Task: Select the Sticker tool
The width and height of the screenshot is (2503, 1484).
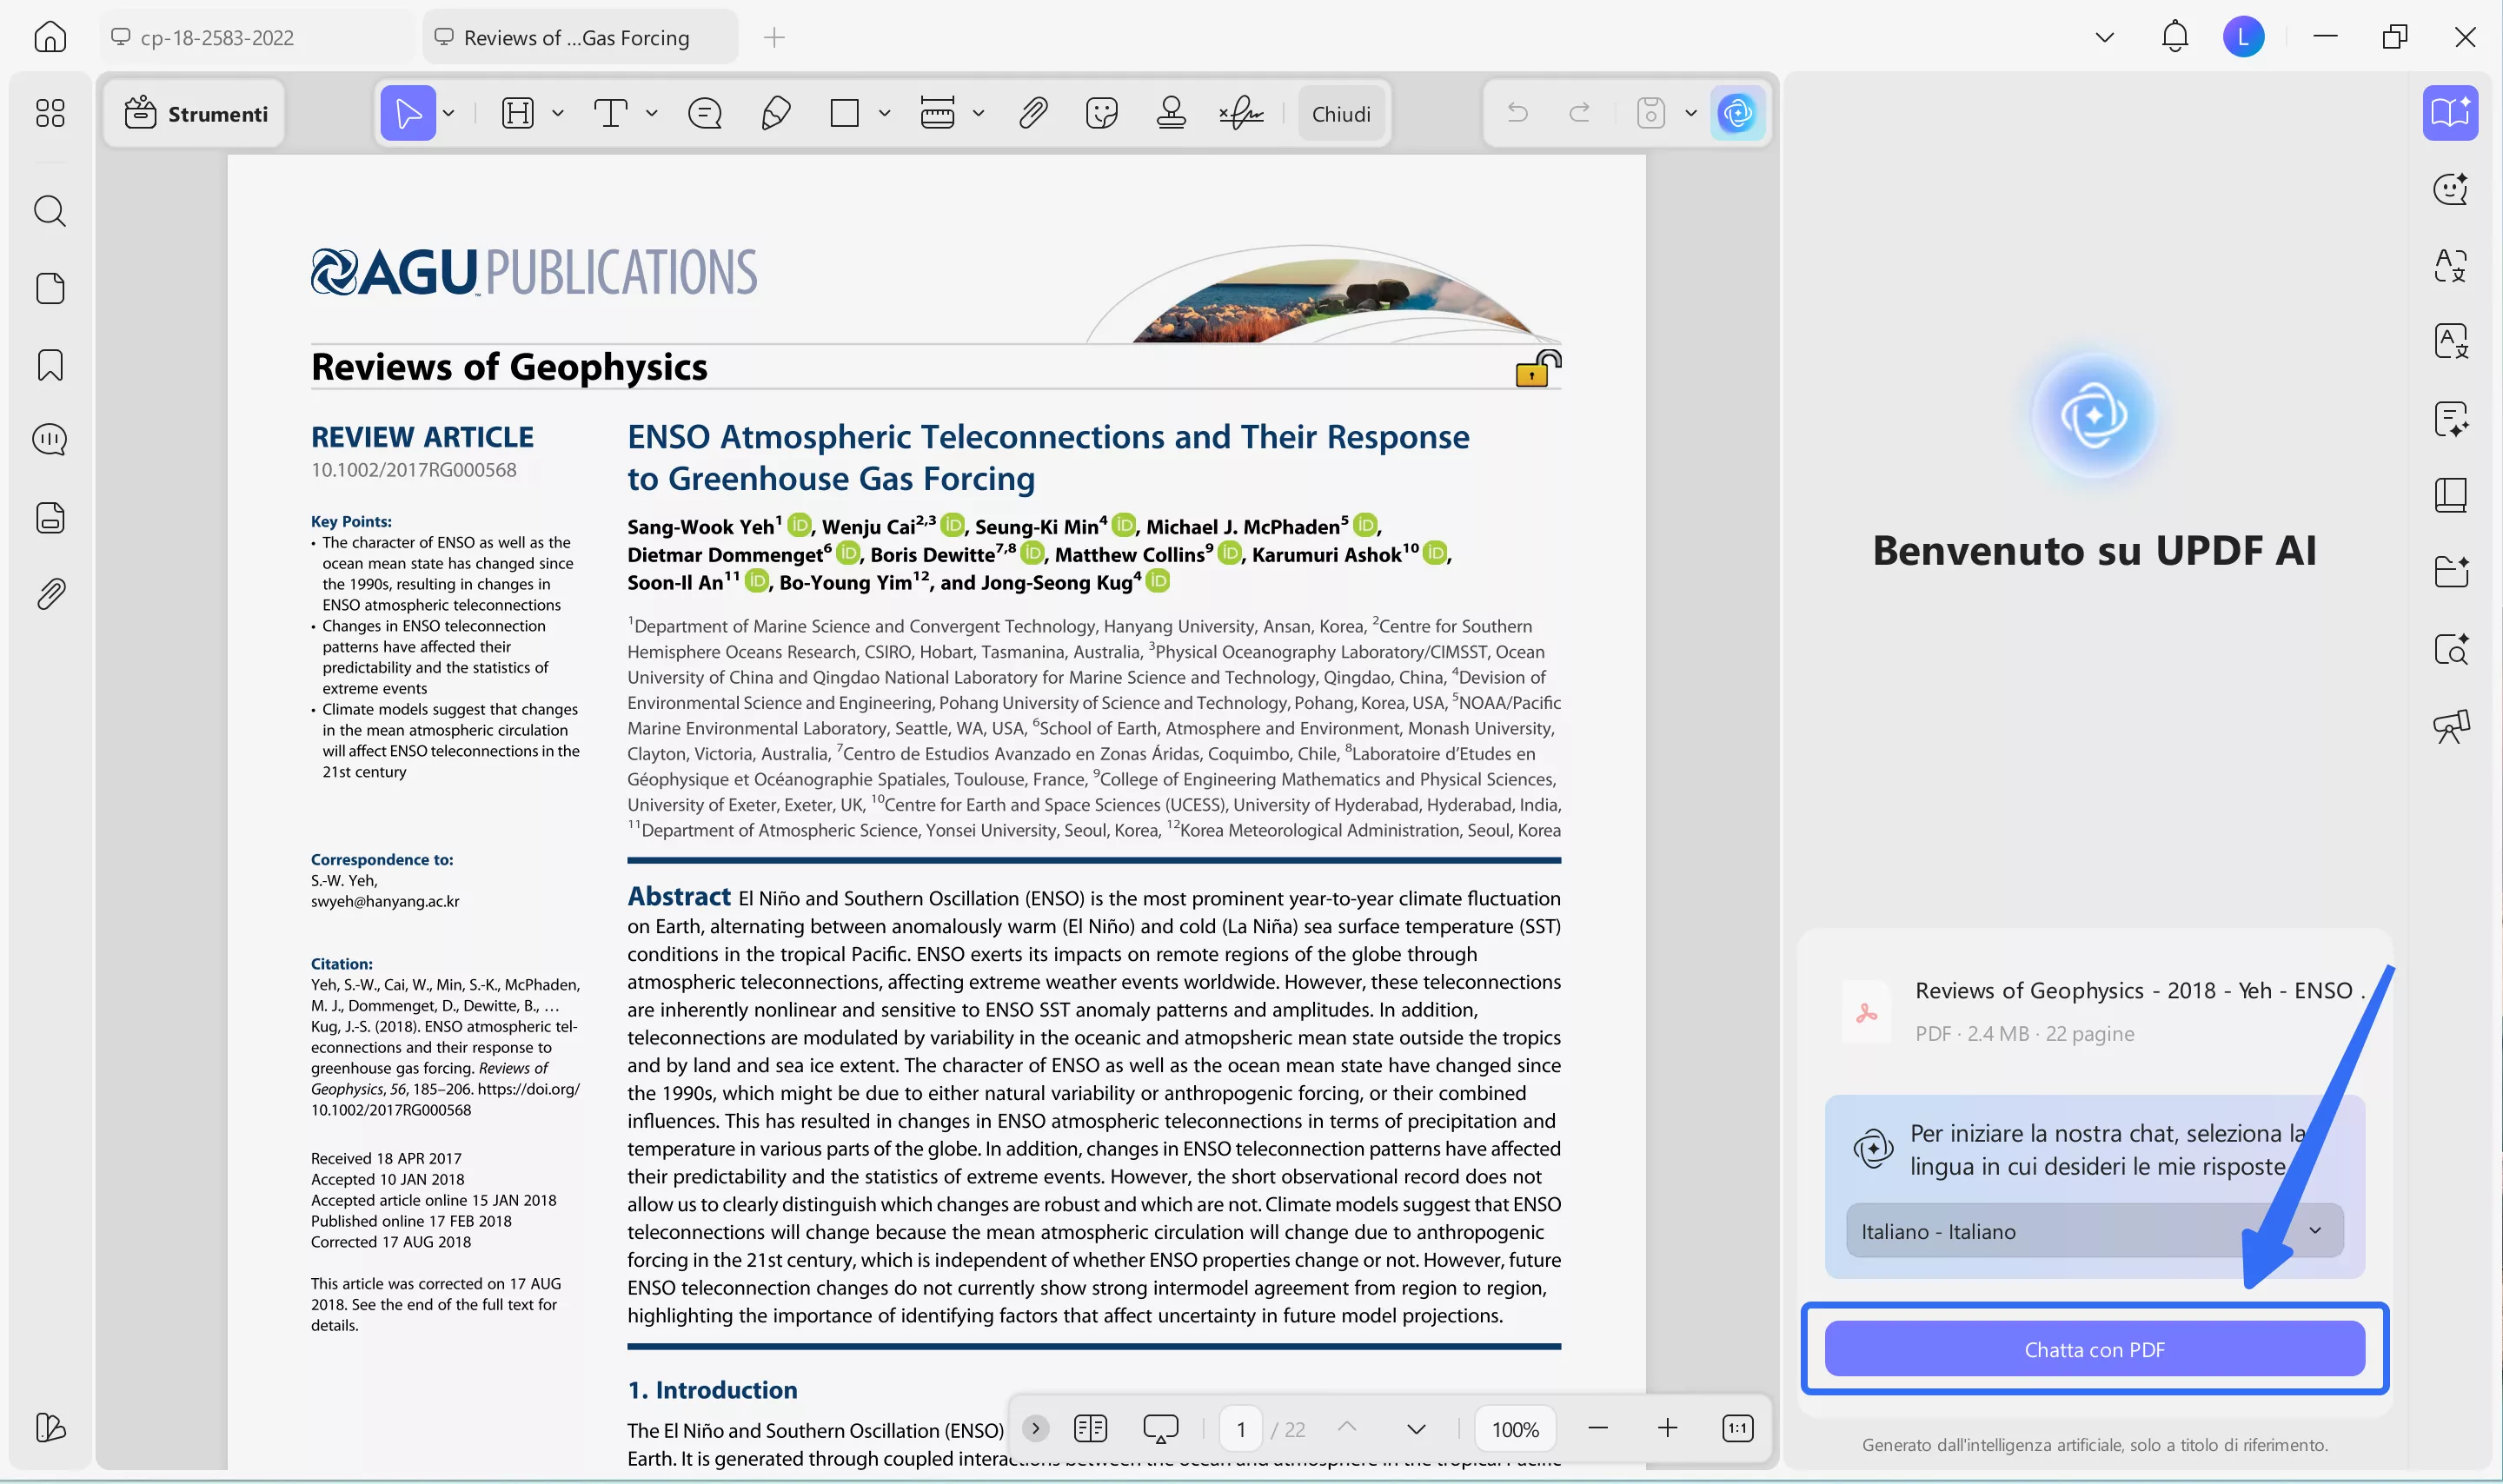Action: [x=1101, y=113]
